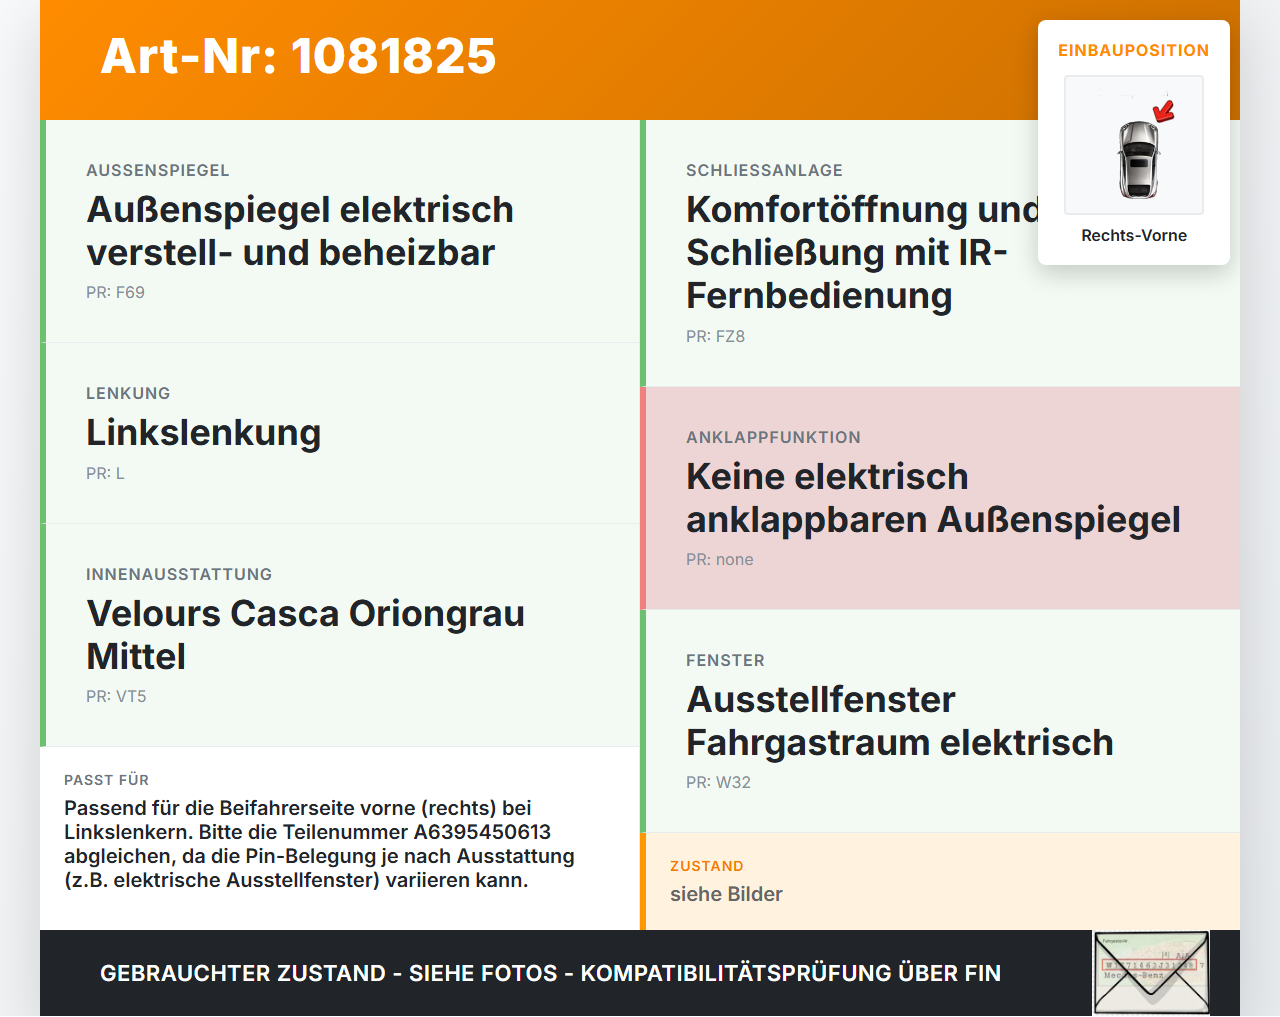Open the vehicle registration thumbnail in the footer

click(1151, 973)
